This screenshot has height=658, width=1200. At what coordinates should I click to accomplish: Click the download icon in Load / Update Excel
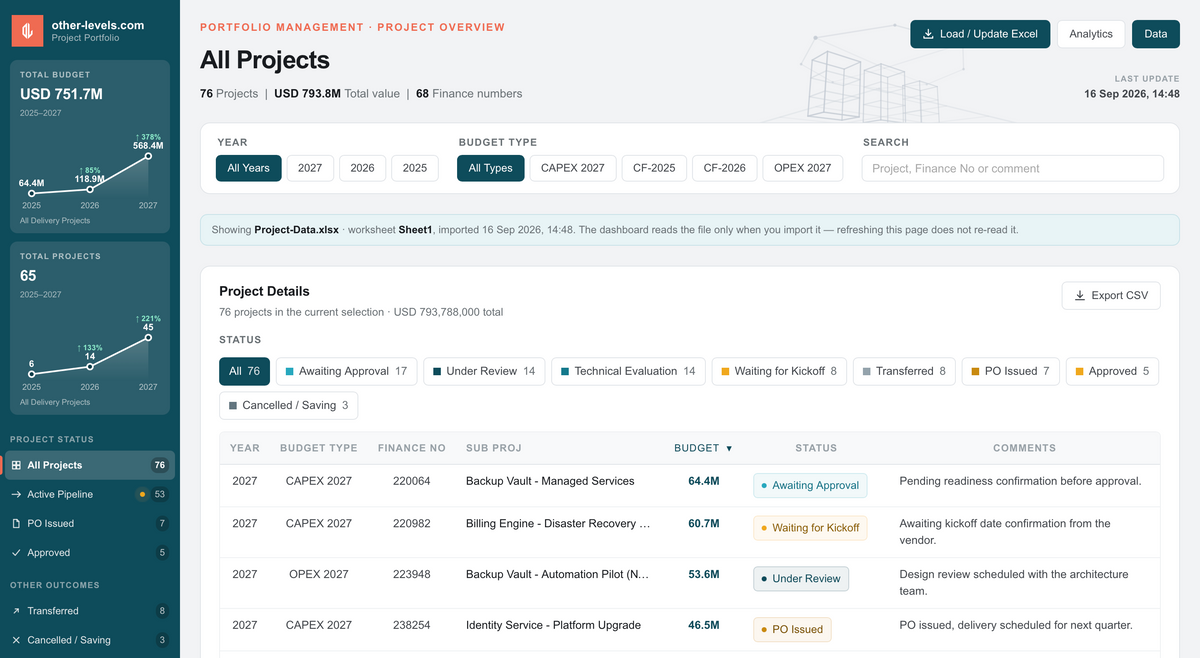coord(927,34)
